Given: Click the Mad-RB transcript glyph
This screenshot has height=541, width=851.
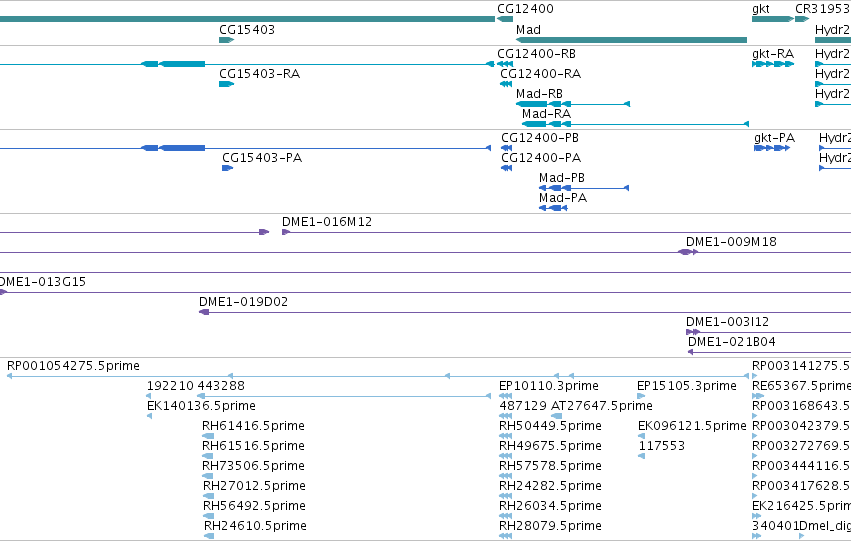Looking at the screenshot, I should point(573,104).
